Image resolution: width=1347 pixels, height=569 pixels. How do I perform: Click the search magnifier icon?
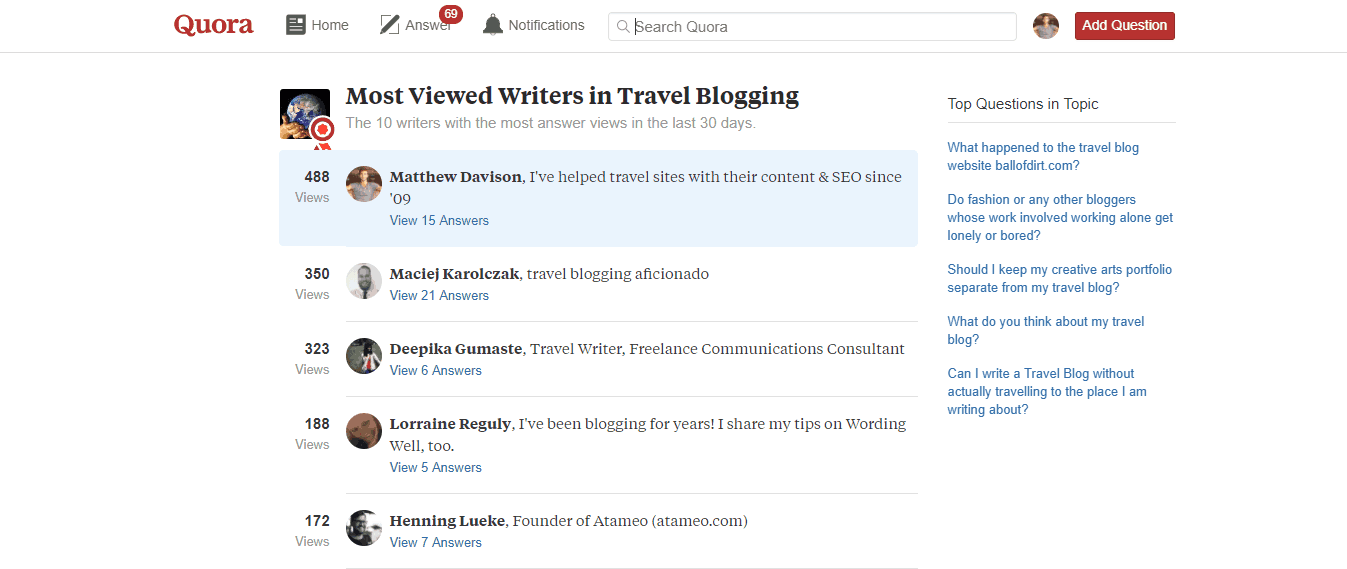(x=623, y=27)
